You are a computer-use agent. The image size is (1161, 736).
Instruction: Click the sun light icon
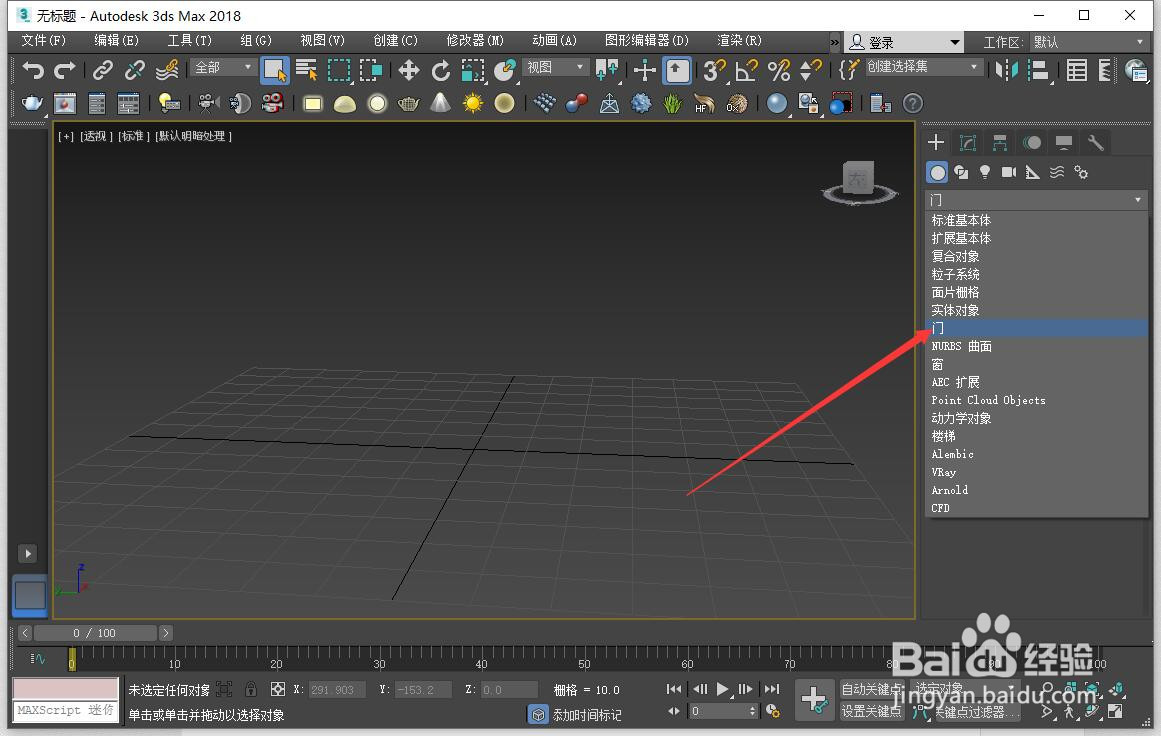472,103
